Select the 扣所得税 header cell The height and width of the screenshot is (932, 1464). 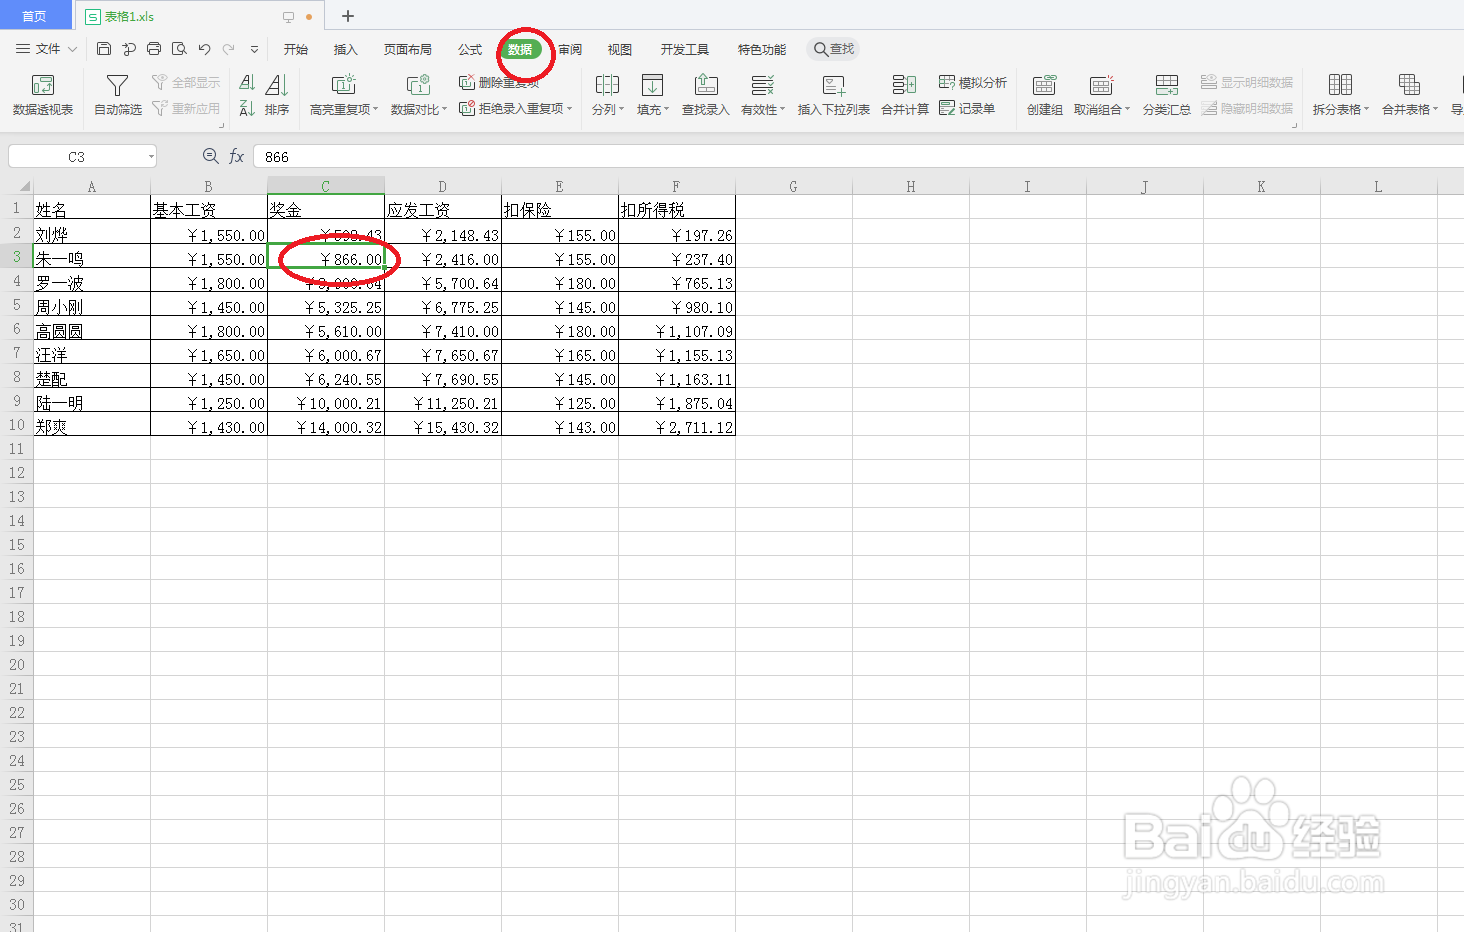click(x=677, y=209)
